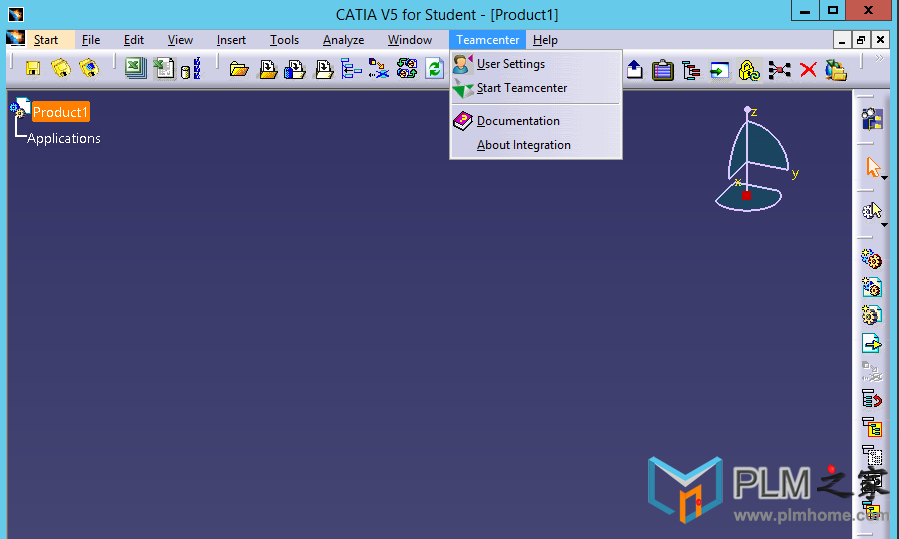Expand gear-cursor tool flyout arrow
The image size is (899, 539).
pyautogui.click(x=885, y=225)
